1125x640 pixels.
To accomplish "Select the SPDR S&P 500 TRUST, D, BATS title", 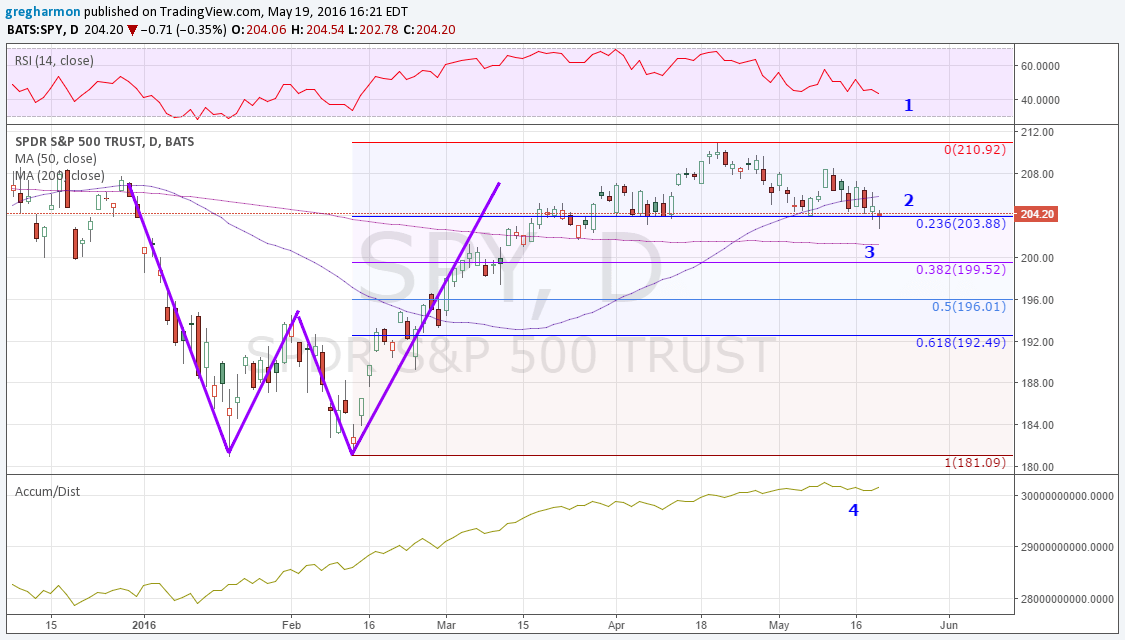I will pos(104,141).
